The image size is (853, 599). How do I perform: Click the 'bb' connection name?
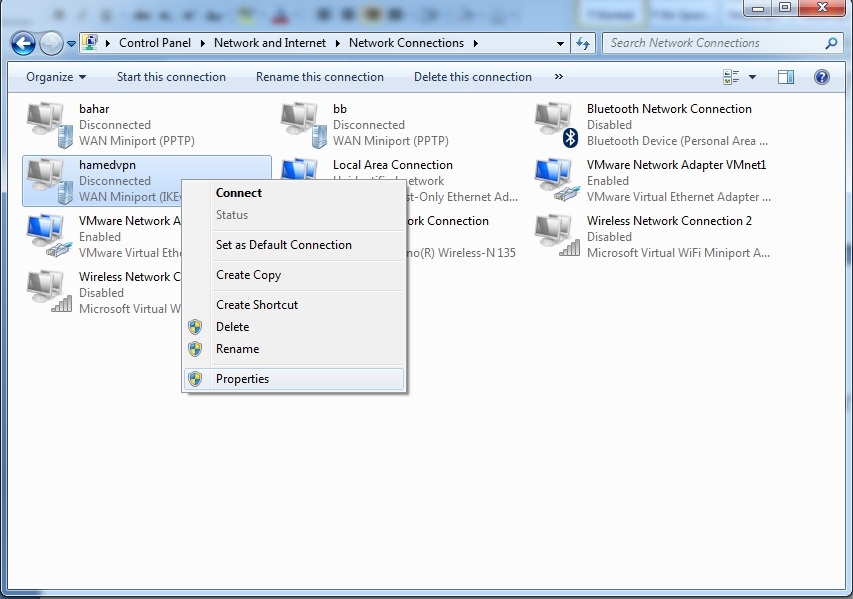point(340,109)
